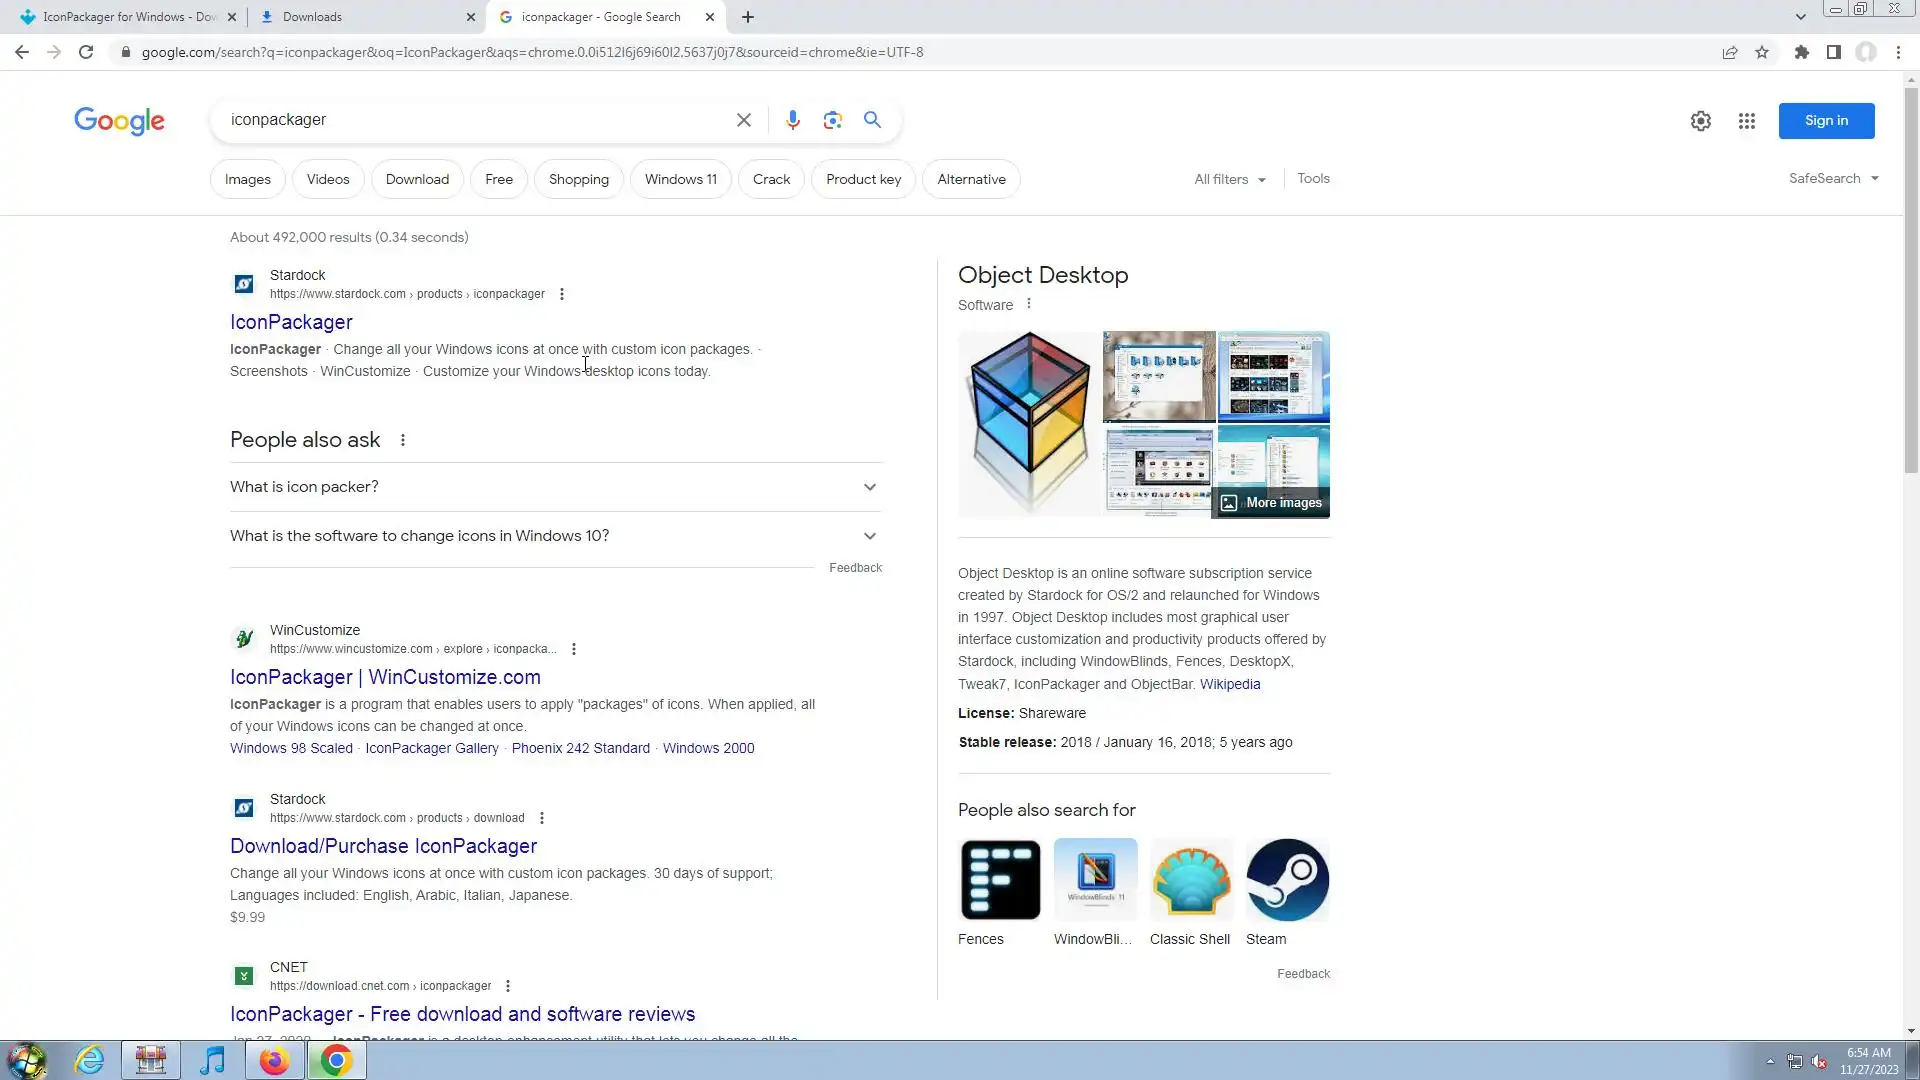This screenshot has height=1080, width=1920.
Task: Bookmark this page with star icon
Action: 1762,52
